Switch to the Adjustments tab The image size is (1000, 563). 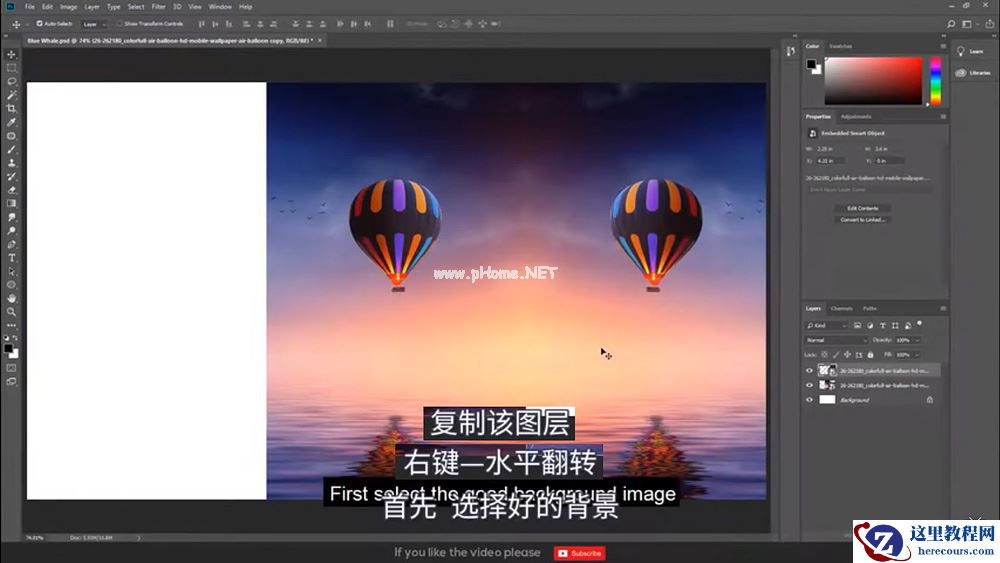[856, 117]
